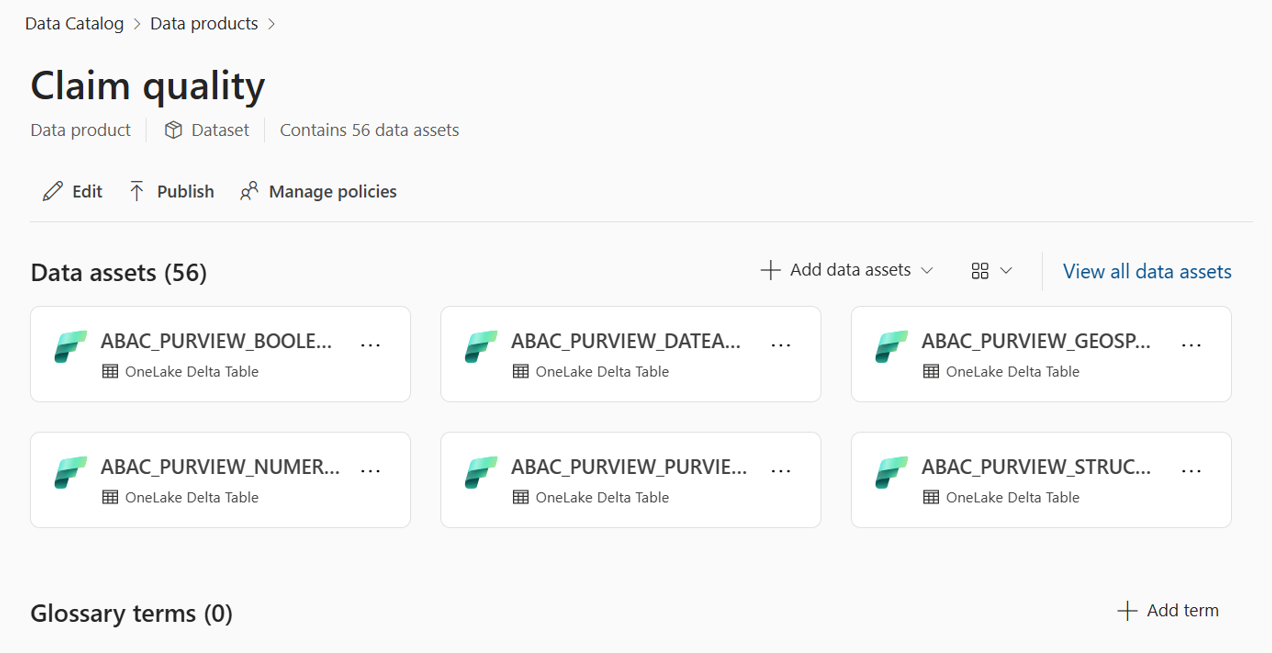
Task: Open ABAC_PURVIEW_PURVIE asset title
Action: tap(629, 467)
